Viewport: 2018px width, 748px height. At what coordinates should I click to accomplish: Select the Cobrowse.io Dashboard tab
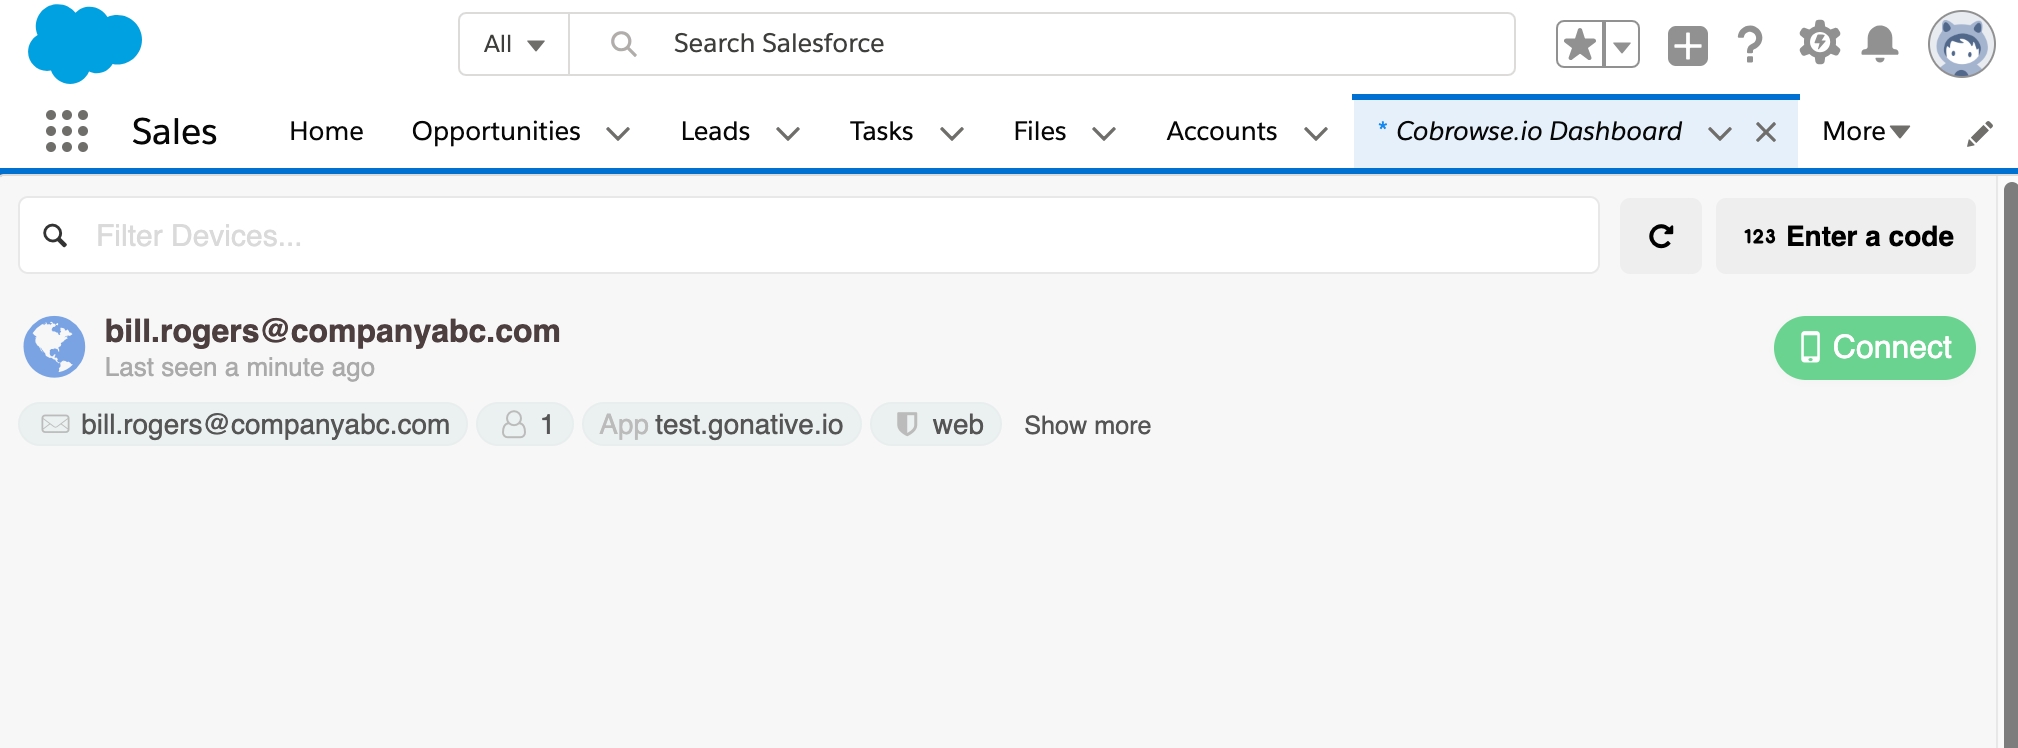(1538, 131)
